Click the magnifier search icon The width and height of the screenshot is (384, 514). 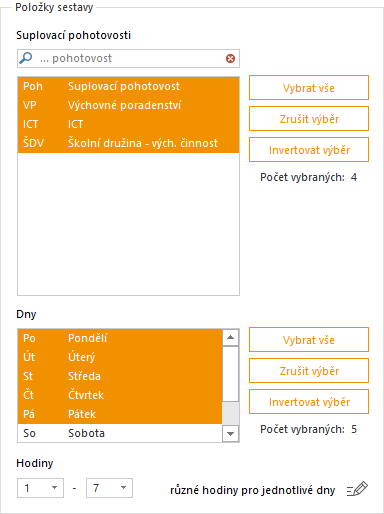point(26,58)
